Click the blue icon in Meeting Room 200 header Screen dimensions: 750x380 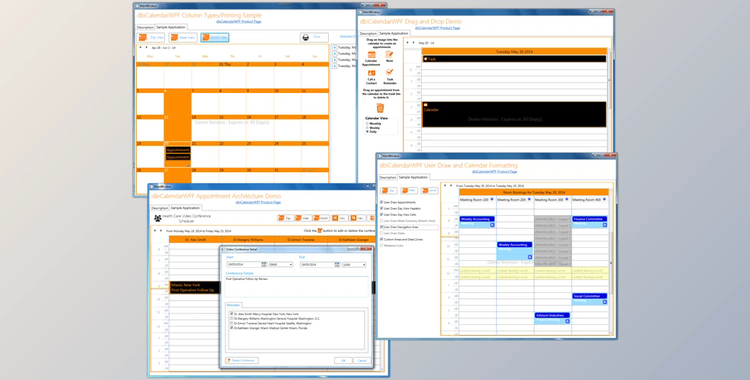pos(529,199)
